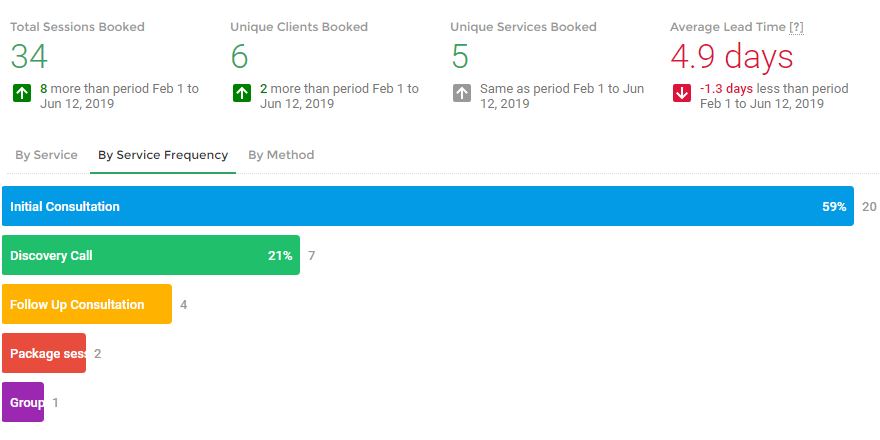The image size is (880, 440).
Task: Click the purple Group bar
Action: click(23, 402)
